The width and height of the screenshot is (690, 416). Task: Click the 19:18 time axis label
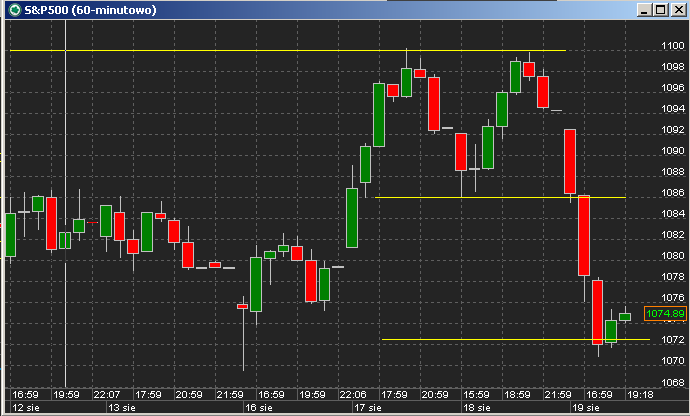pyautogui.click(x=640, y=395)
